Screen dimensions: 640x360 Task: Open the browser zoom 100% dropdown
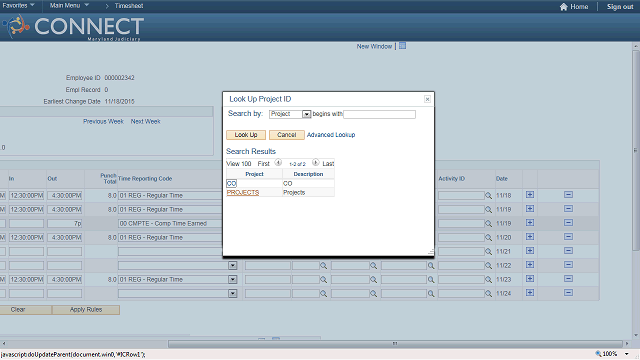click(x=627, y=354)
